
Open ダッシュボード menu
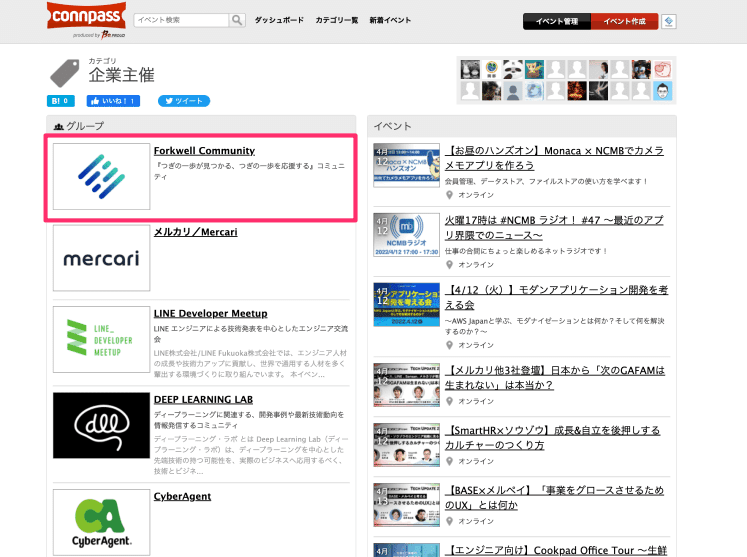[x=279, y=20]
